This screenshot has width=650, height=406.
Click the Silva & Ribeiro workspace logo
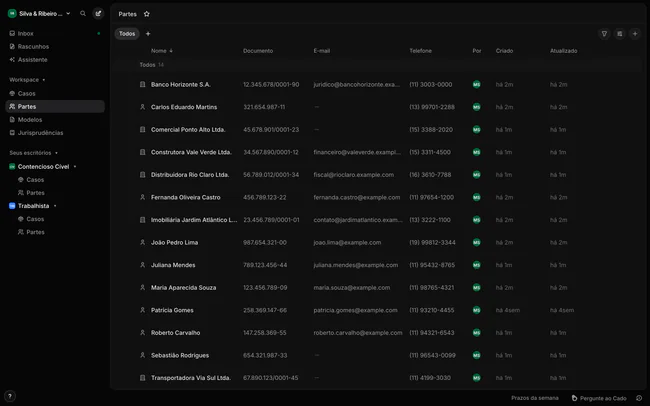point(12,14)
